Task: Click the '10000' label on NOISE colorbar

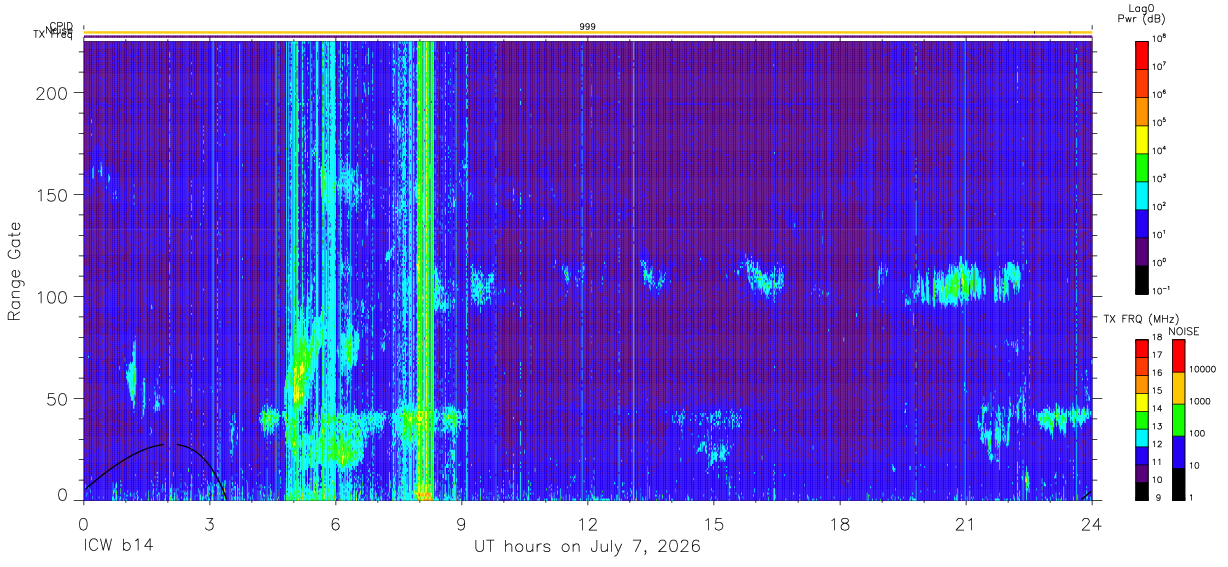Action: click(x=1205, y=370)
